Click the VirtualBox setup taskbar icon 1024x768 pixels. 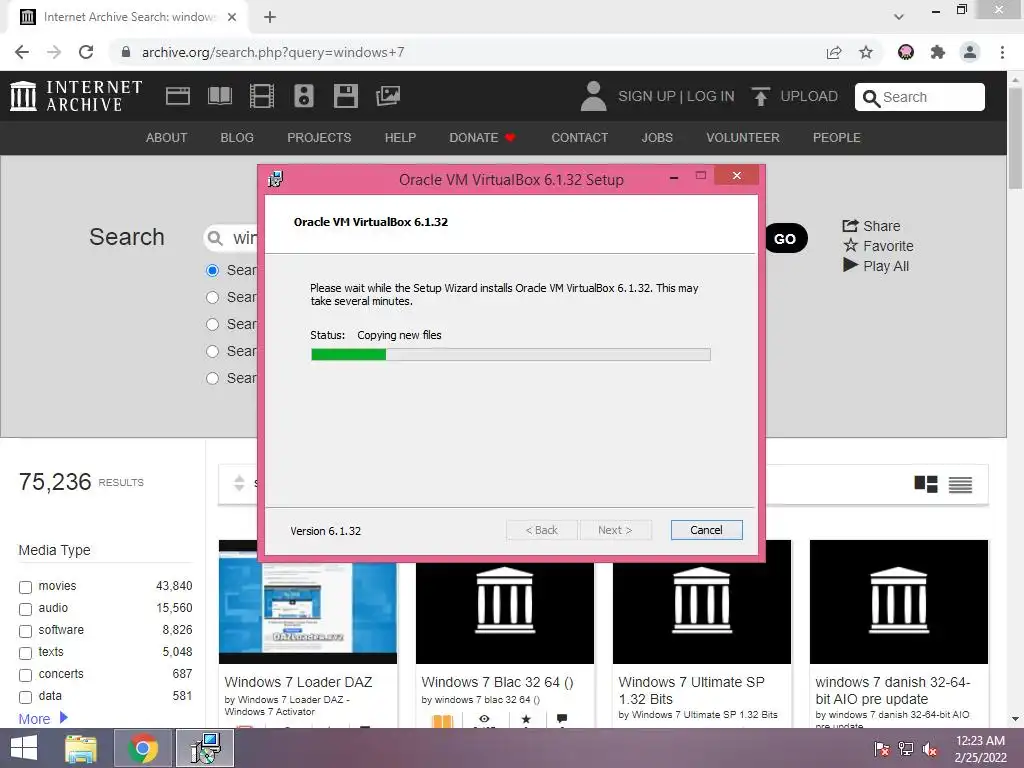click(205, 748)
